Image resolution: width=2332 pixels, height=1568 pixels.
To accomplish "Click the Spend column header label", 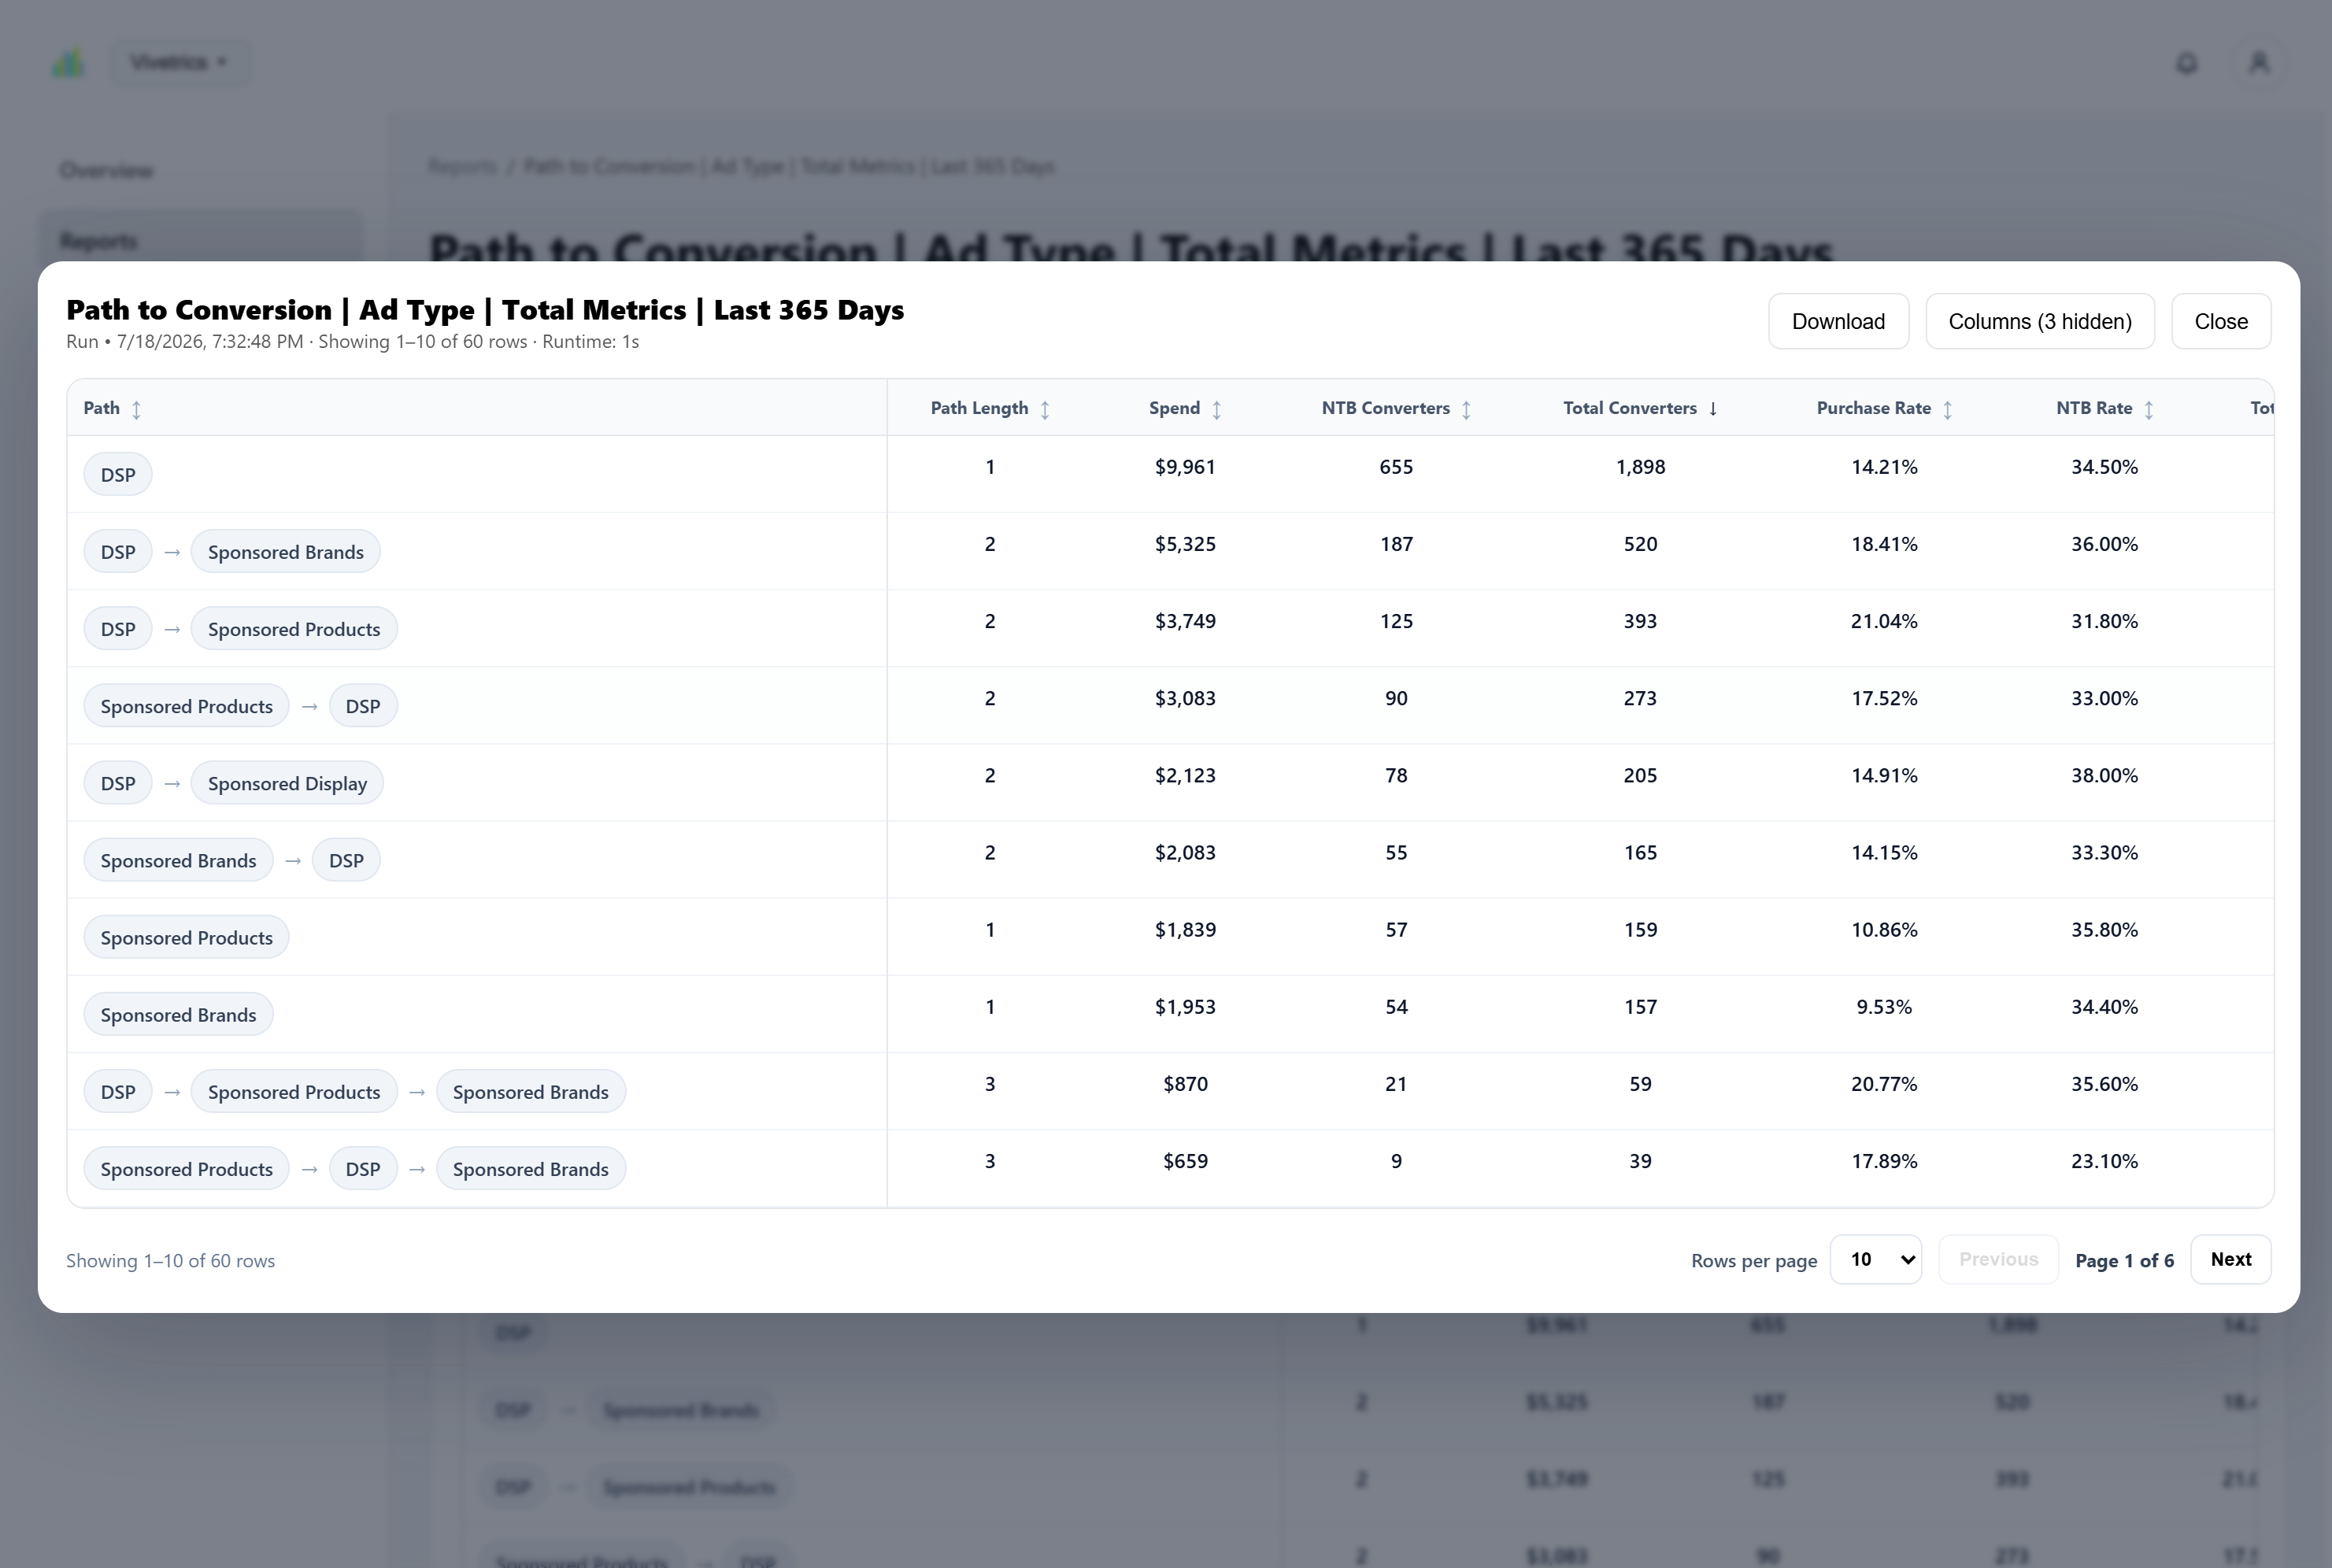I will (1174, 408).
